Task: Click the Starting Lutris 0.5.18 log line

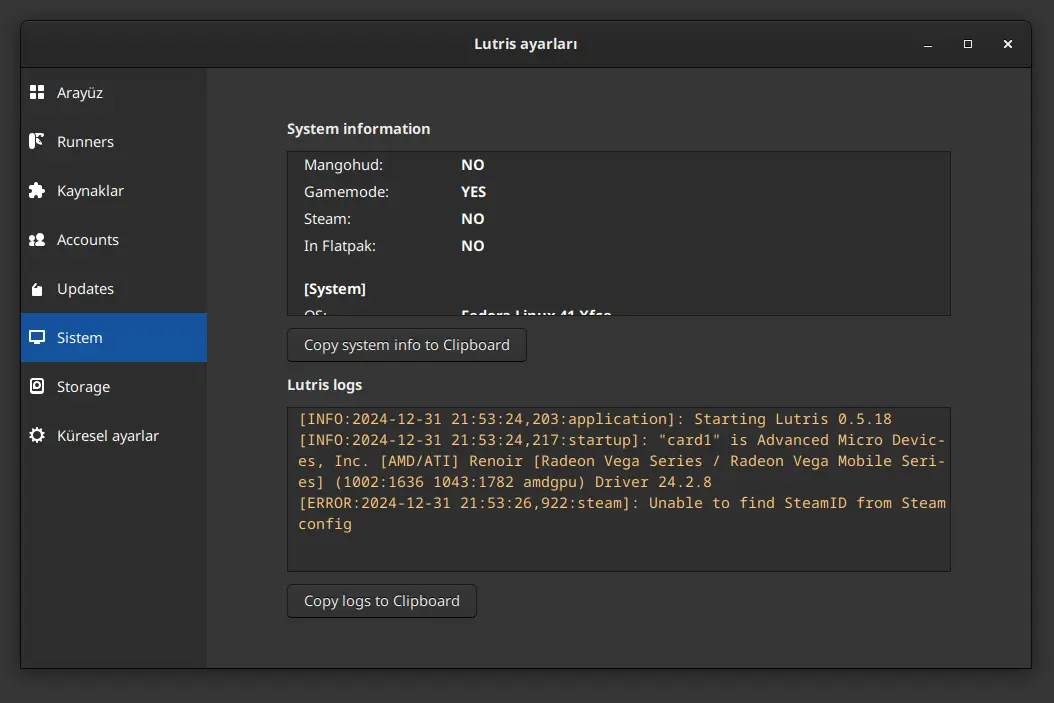Action: 595,419
